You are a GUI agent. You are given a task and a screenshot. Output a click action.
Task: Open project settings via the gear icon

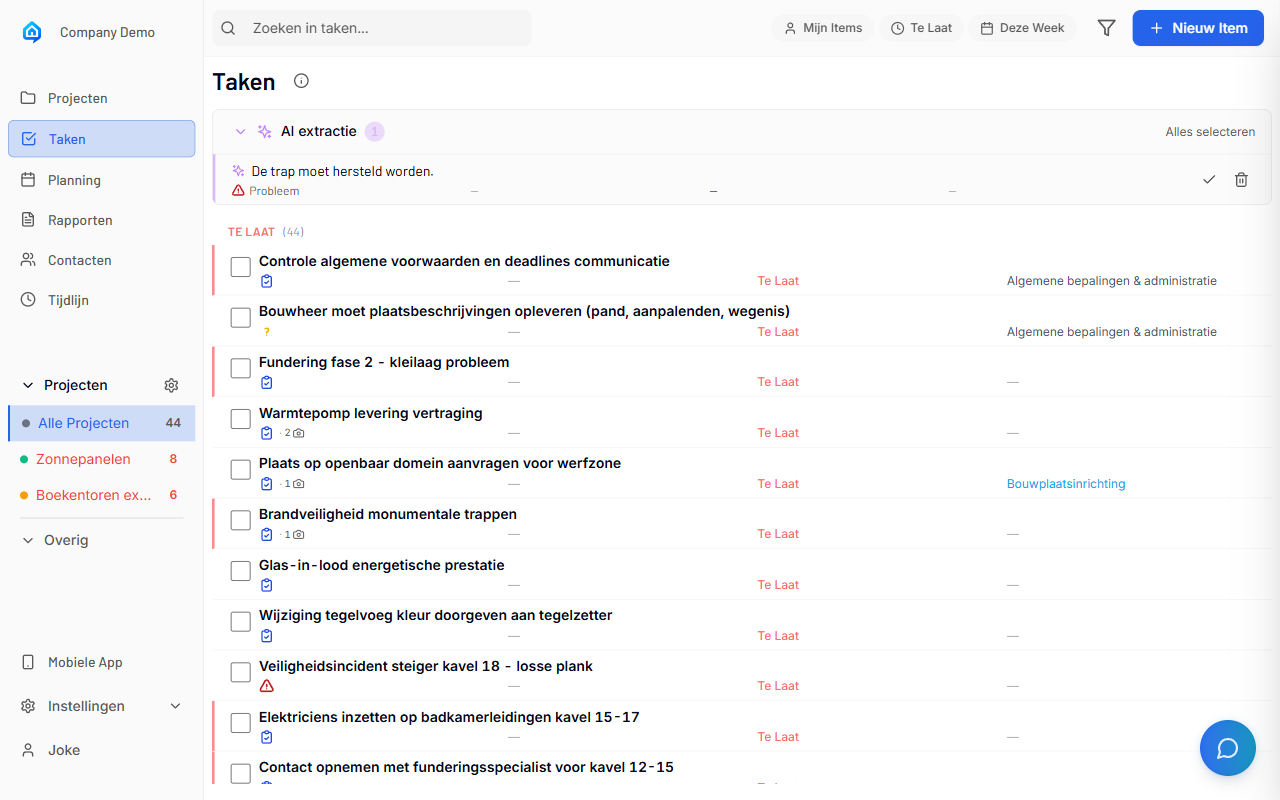pos(170,385)
